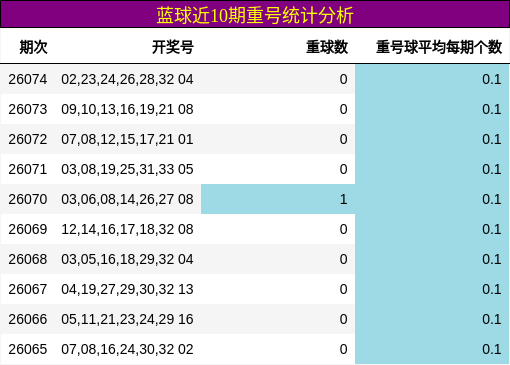
Task: Click repeat count 0 in row 26071
Action: 344,169
